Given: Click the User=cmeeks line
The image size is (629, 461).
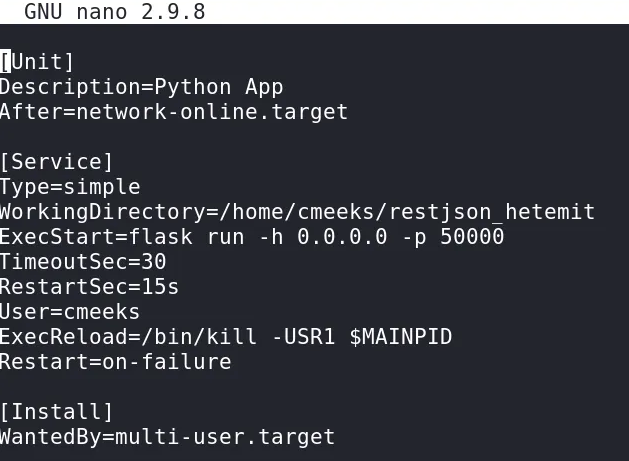Looking at the screenshot, I should coord(70,312).
